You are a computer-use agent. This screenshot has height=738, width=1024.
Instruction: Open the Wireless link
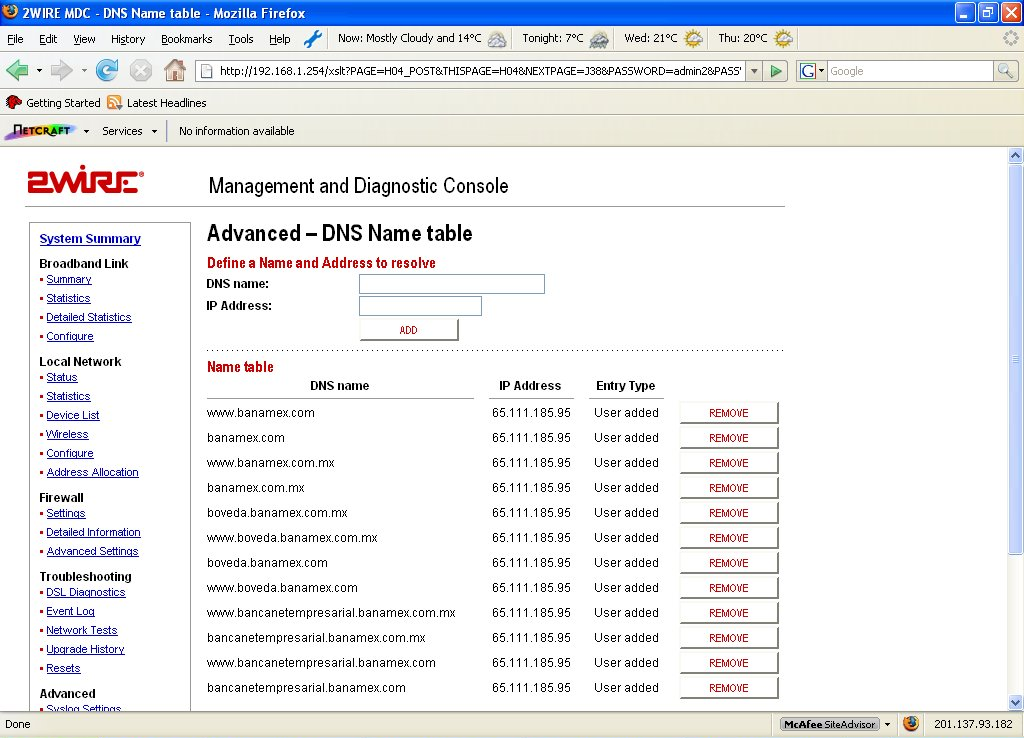click(x=67, y=434)
